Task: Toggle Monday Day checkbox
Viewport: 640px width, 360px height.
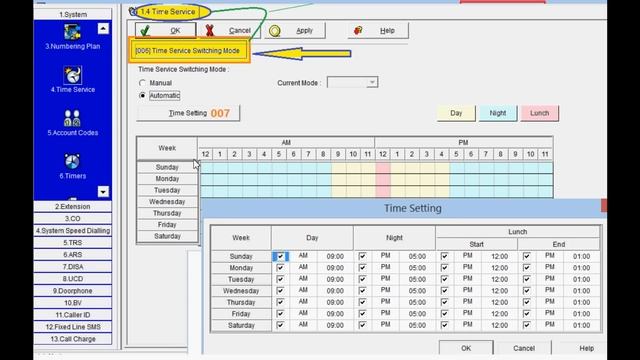Action: coord(280,268)
